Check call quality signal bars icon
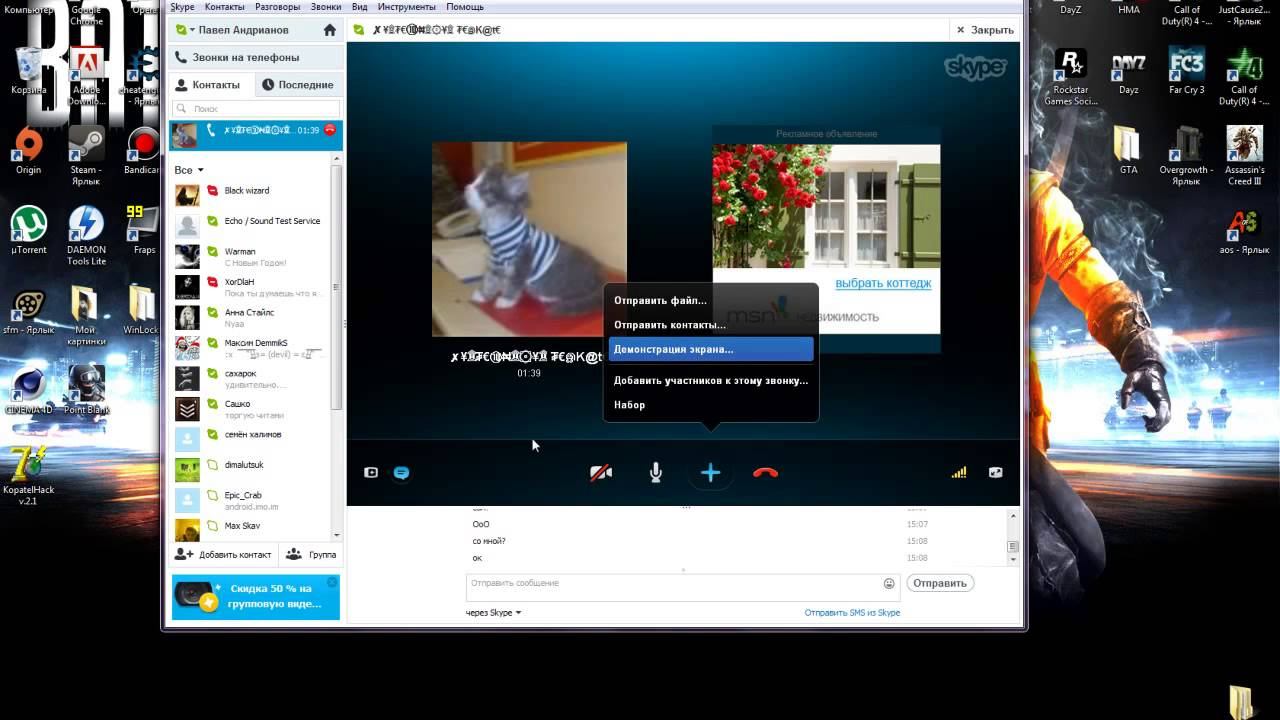 (x=959, y=473)
